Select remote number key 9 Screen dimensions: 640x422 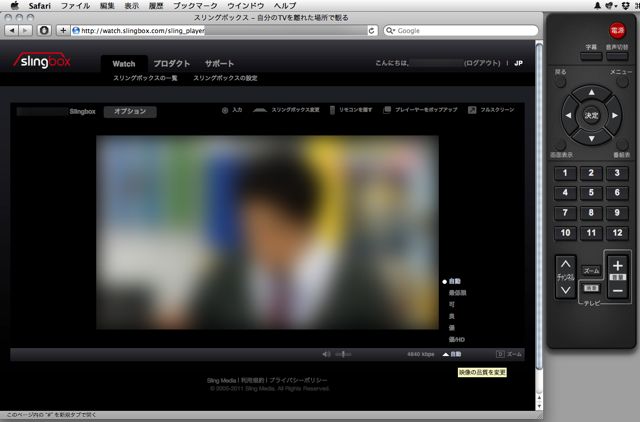point(617,213)
